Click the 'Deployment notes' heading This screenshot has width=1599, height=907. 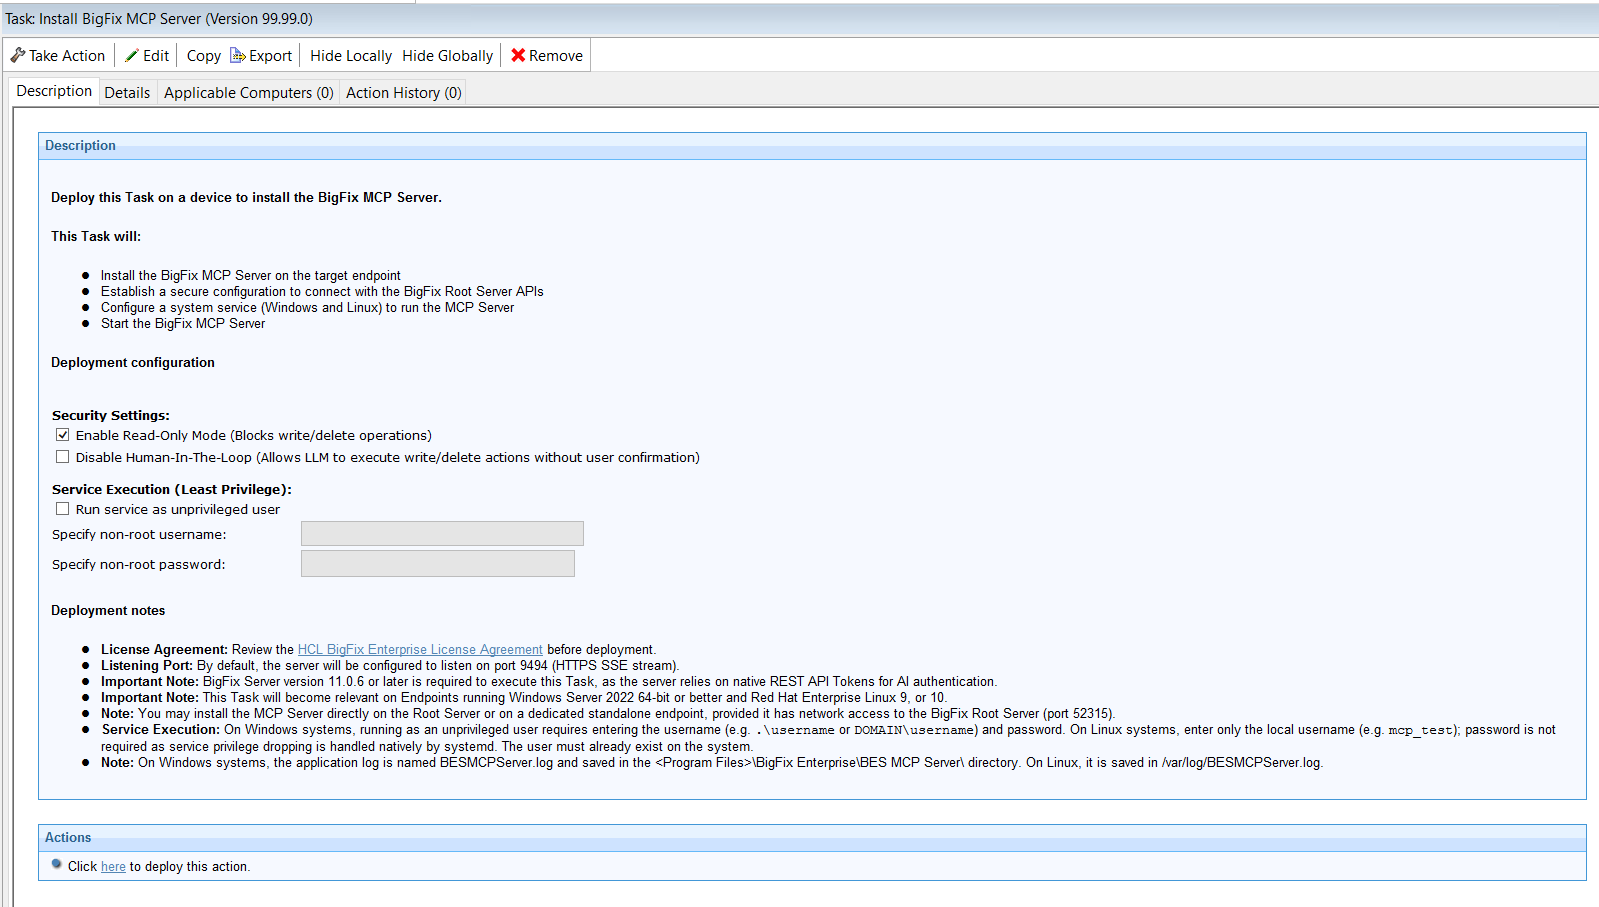click(x=108, y=611)
